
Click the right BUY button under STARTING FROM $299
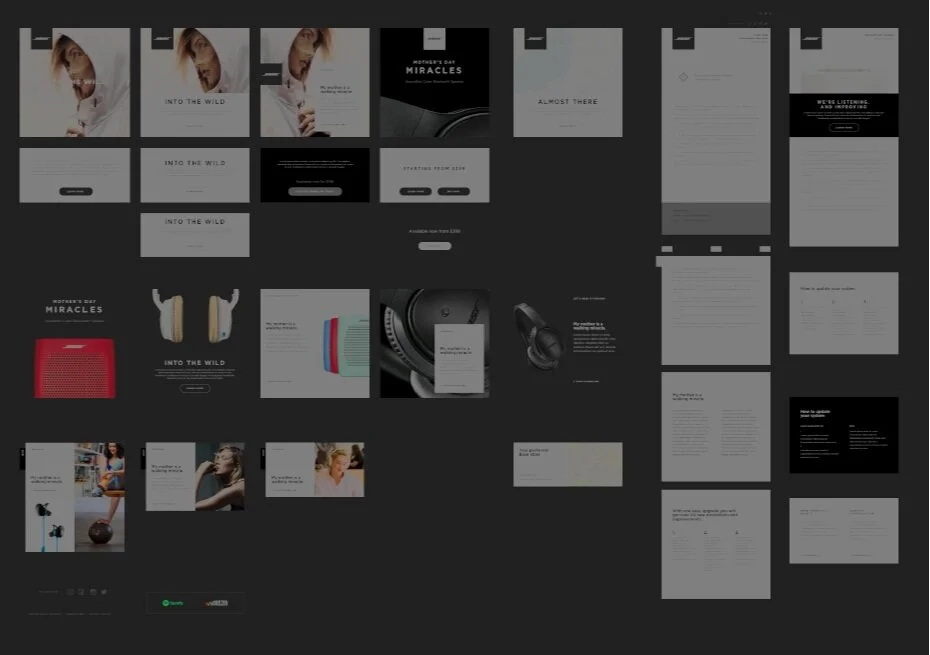click(x=454, y=192)
